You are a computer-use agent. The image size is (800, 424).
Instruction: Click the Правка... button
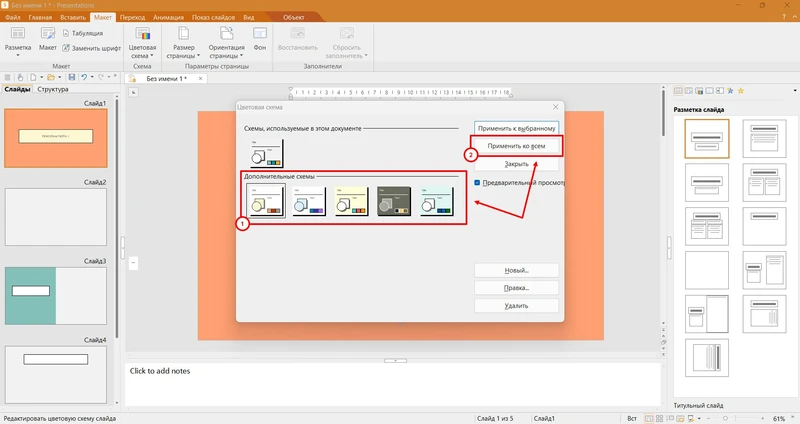point(516,288)
